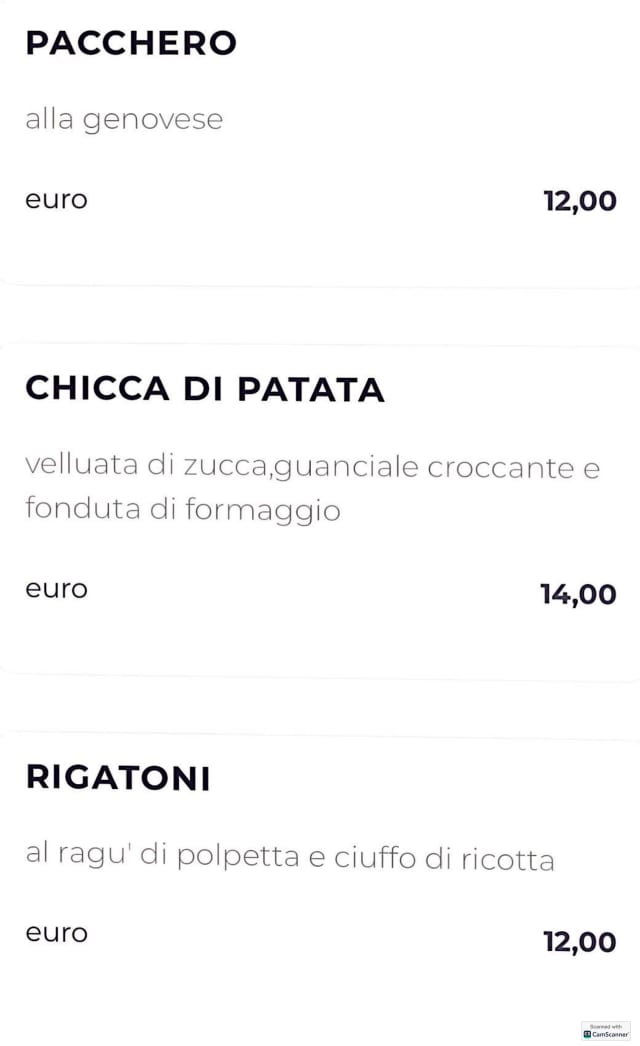The width and height of the screenshot is (640, 1046).
Task: Click the 'euro' label under PACCHERO
Action: pos(56,199)
